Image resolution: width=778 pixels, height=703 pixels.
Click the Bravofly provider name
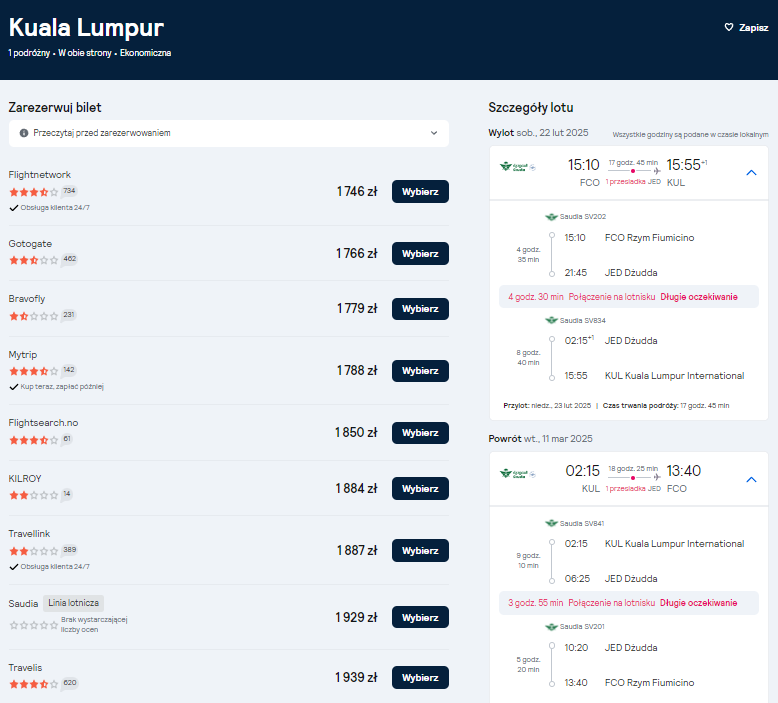[x=27, y=299]
